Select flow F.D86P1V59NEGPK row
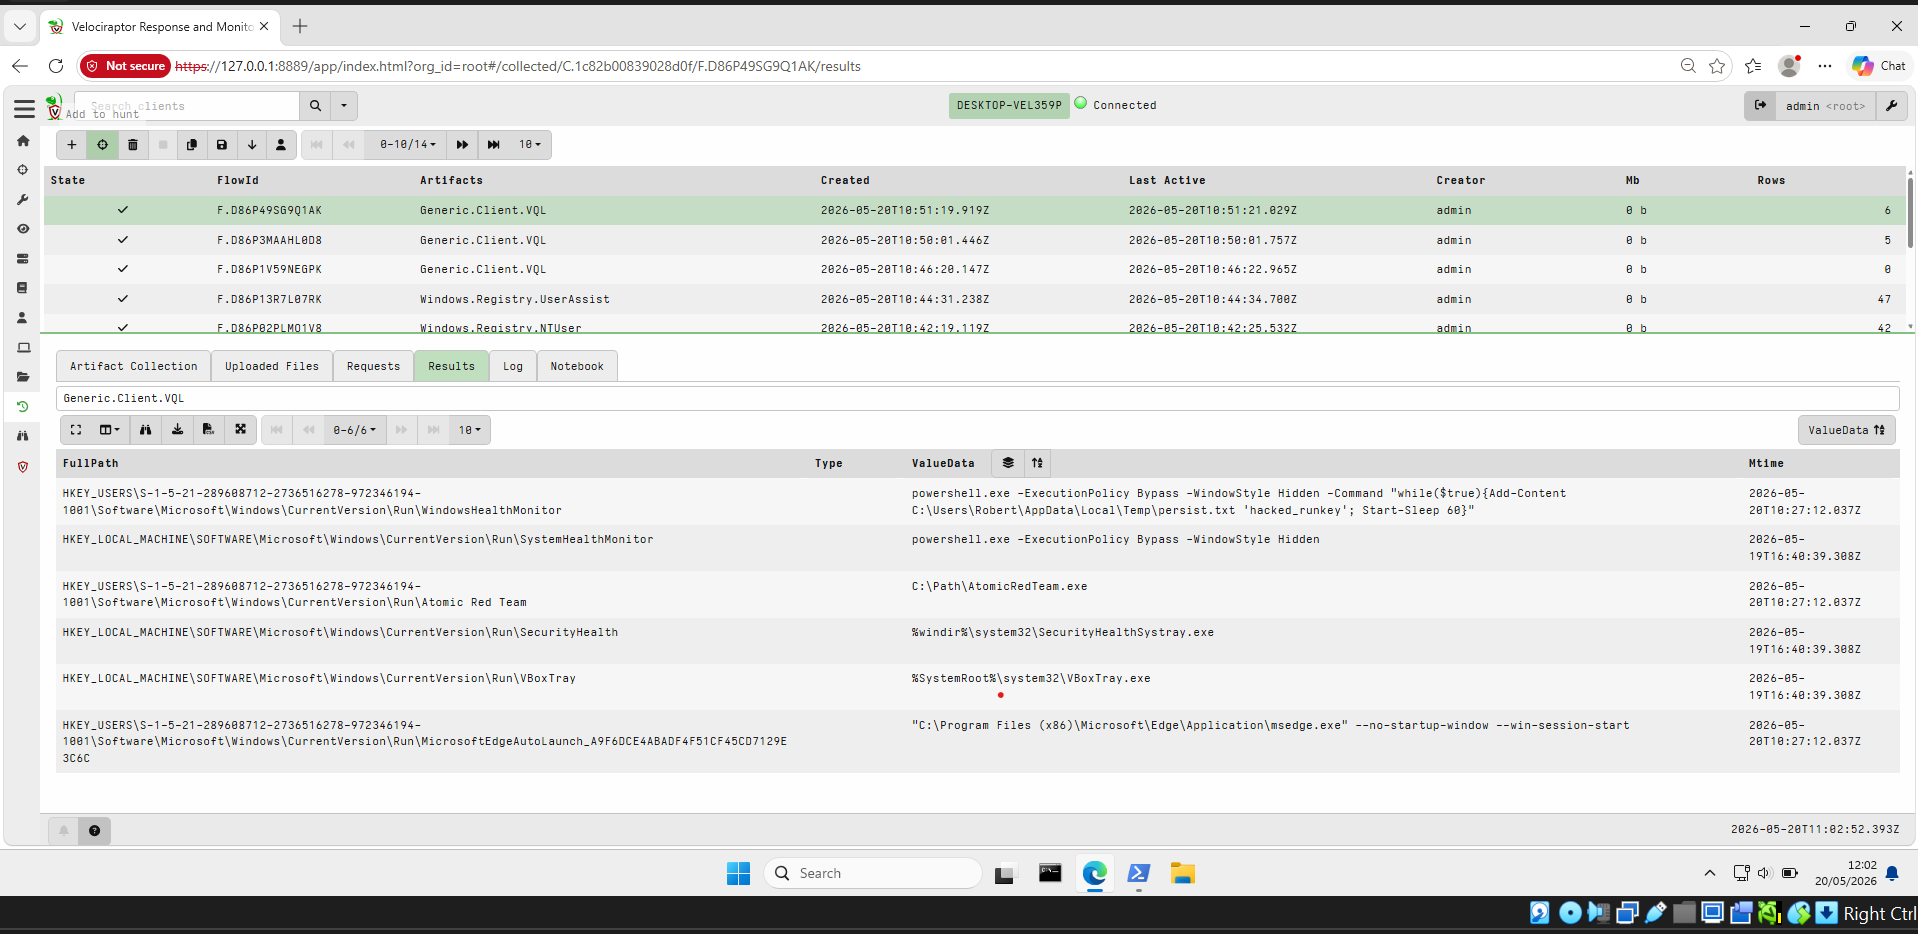Screen dimensions: 1918x934 coord(974,269)
